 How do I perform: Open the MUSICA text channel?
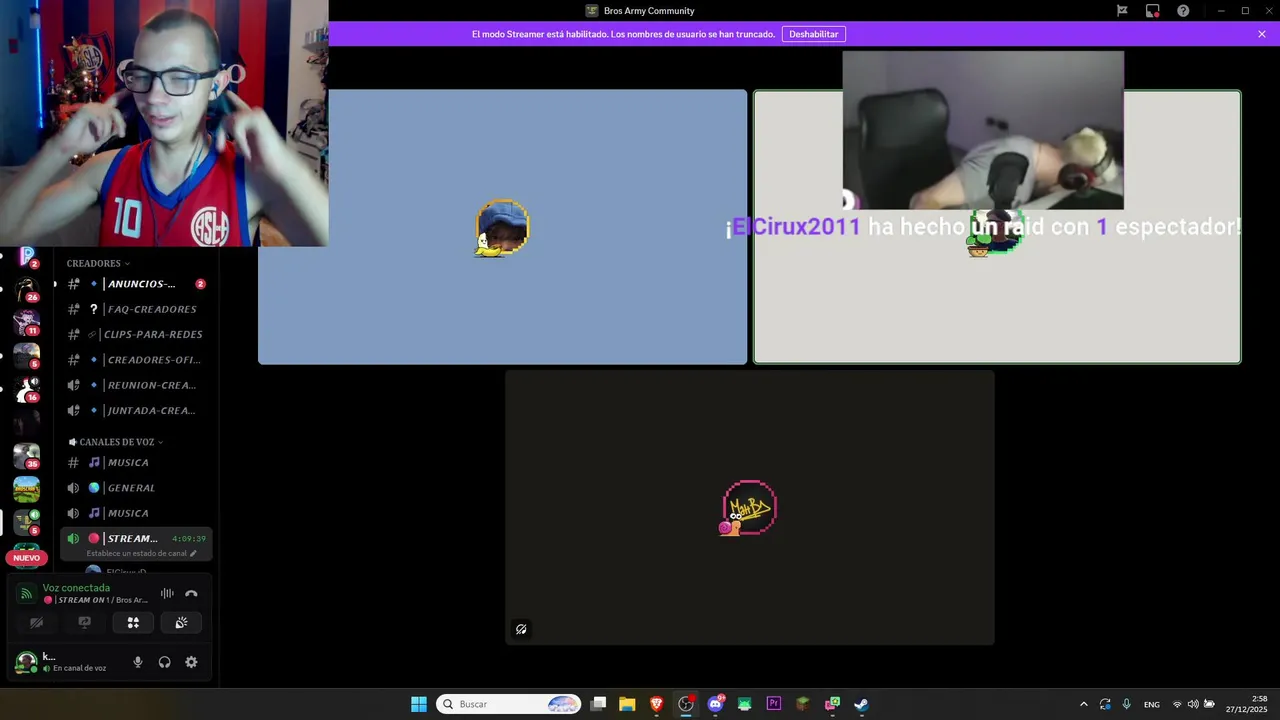tap(136, 463)
